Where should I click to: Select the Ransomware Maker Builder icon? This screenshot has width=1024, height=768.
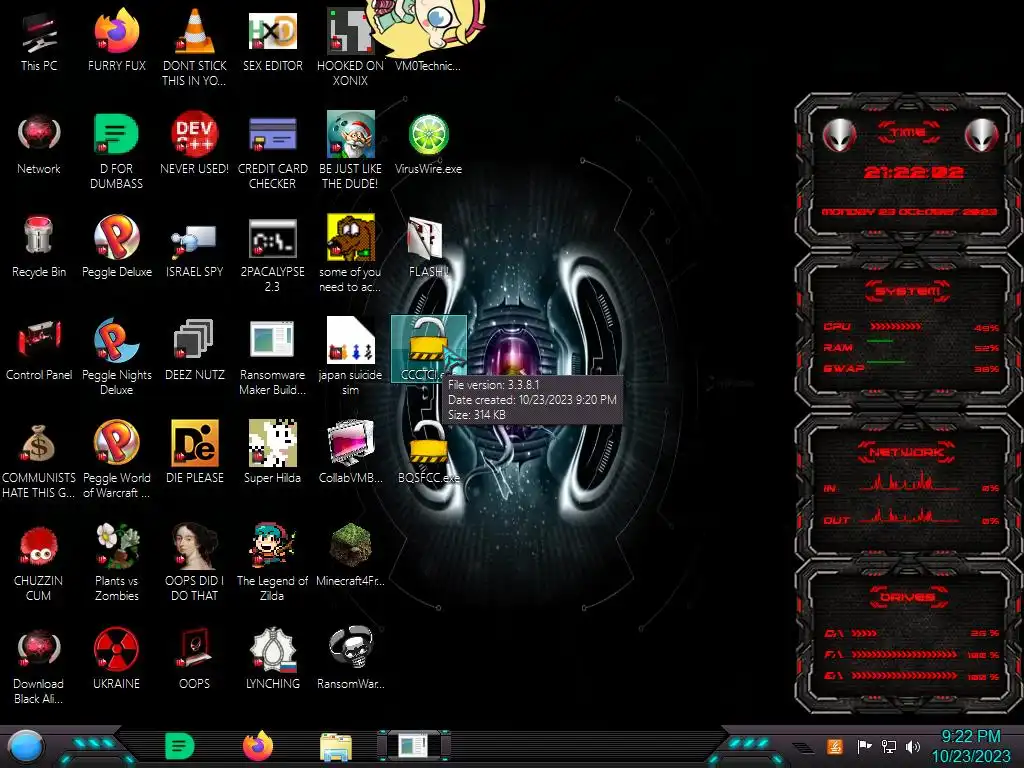click(272, 357)
